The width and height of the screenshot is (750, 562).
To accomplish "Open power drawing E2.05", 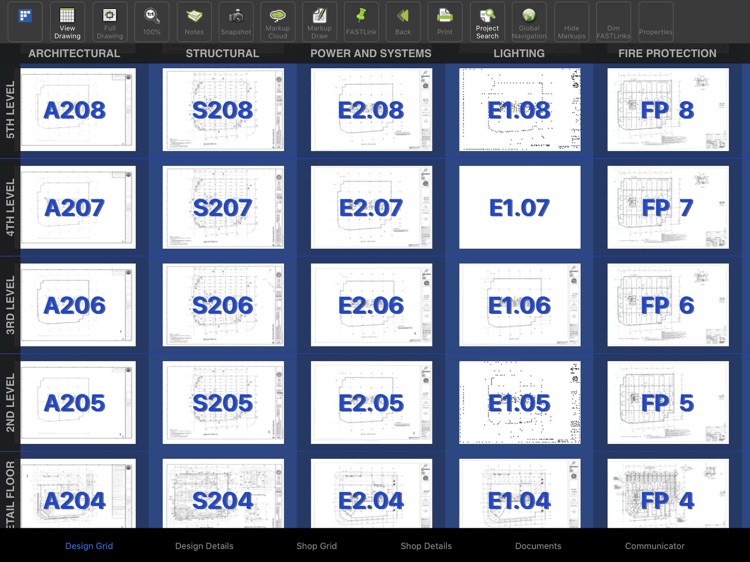I will pos(371,402).
